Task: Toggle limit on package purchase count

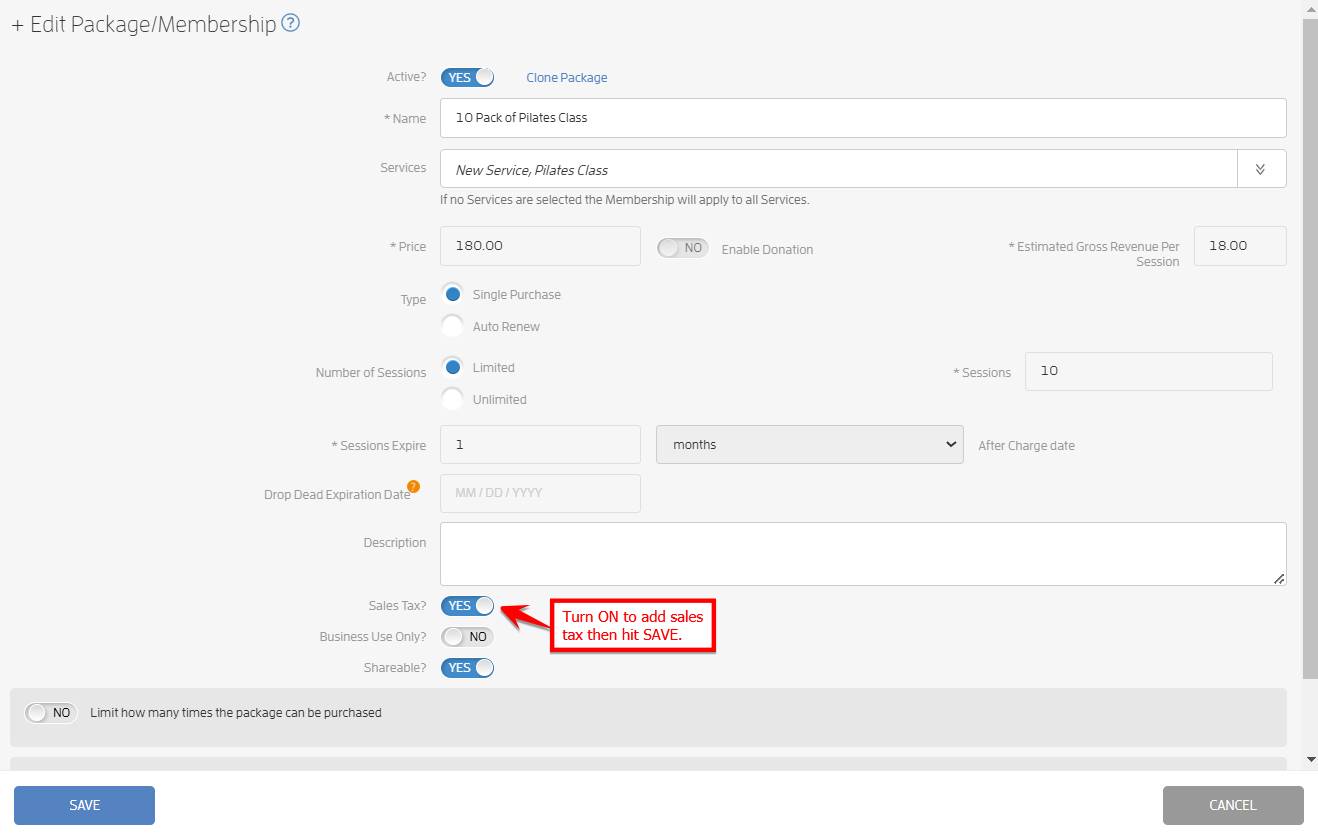Action: coord(51,713)
